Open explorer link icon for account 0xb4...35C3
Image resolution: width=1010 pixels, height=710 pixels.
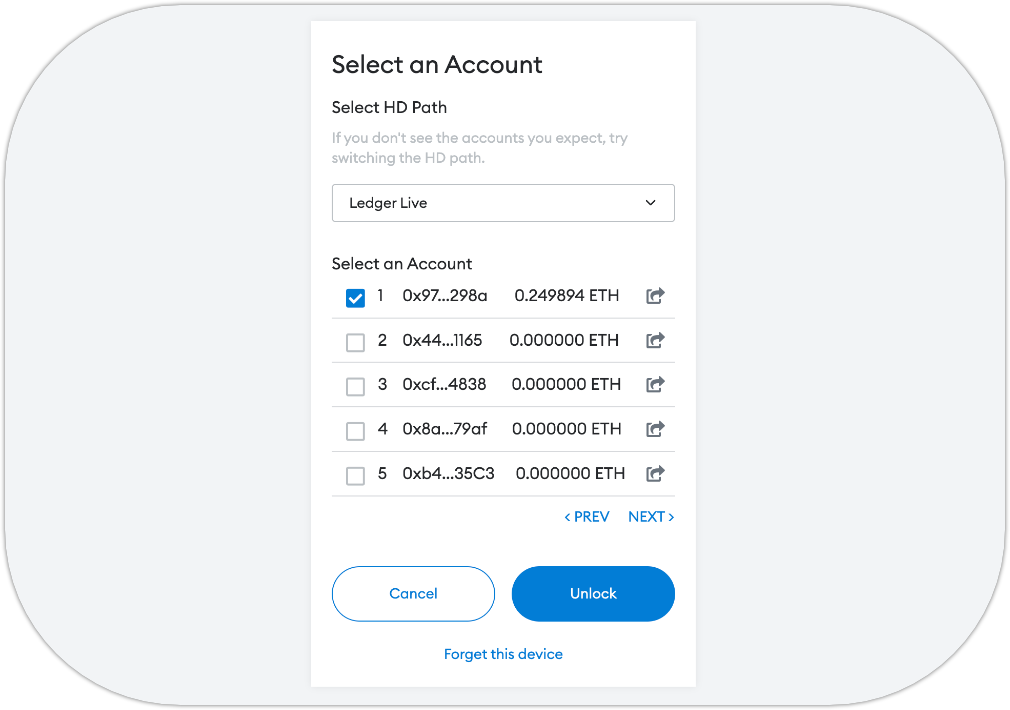pos(655,474)
